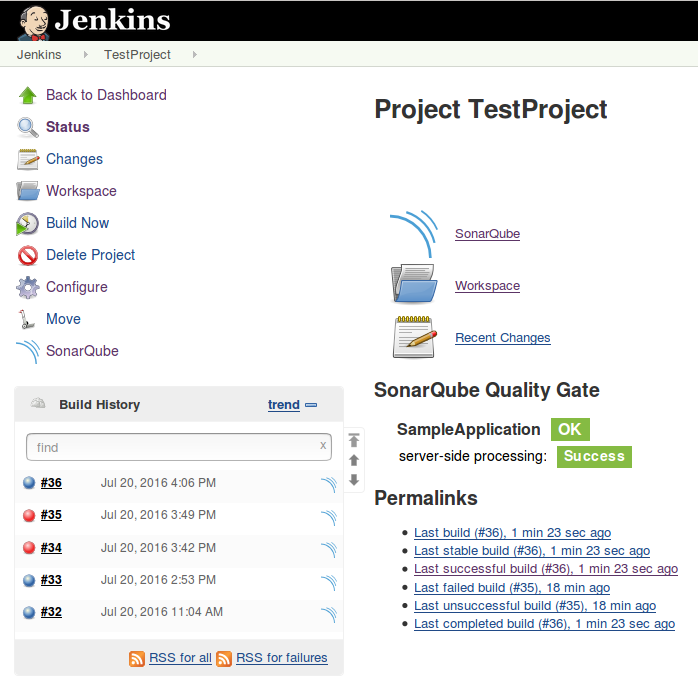The width and height of the screenshot is (698, 682).
Task: Click the Jenkins butler logo in header
Action: pyautogui.click(x=34, y=22)
